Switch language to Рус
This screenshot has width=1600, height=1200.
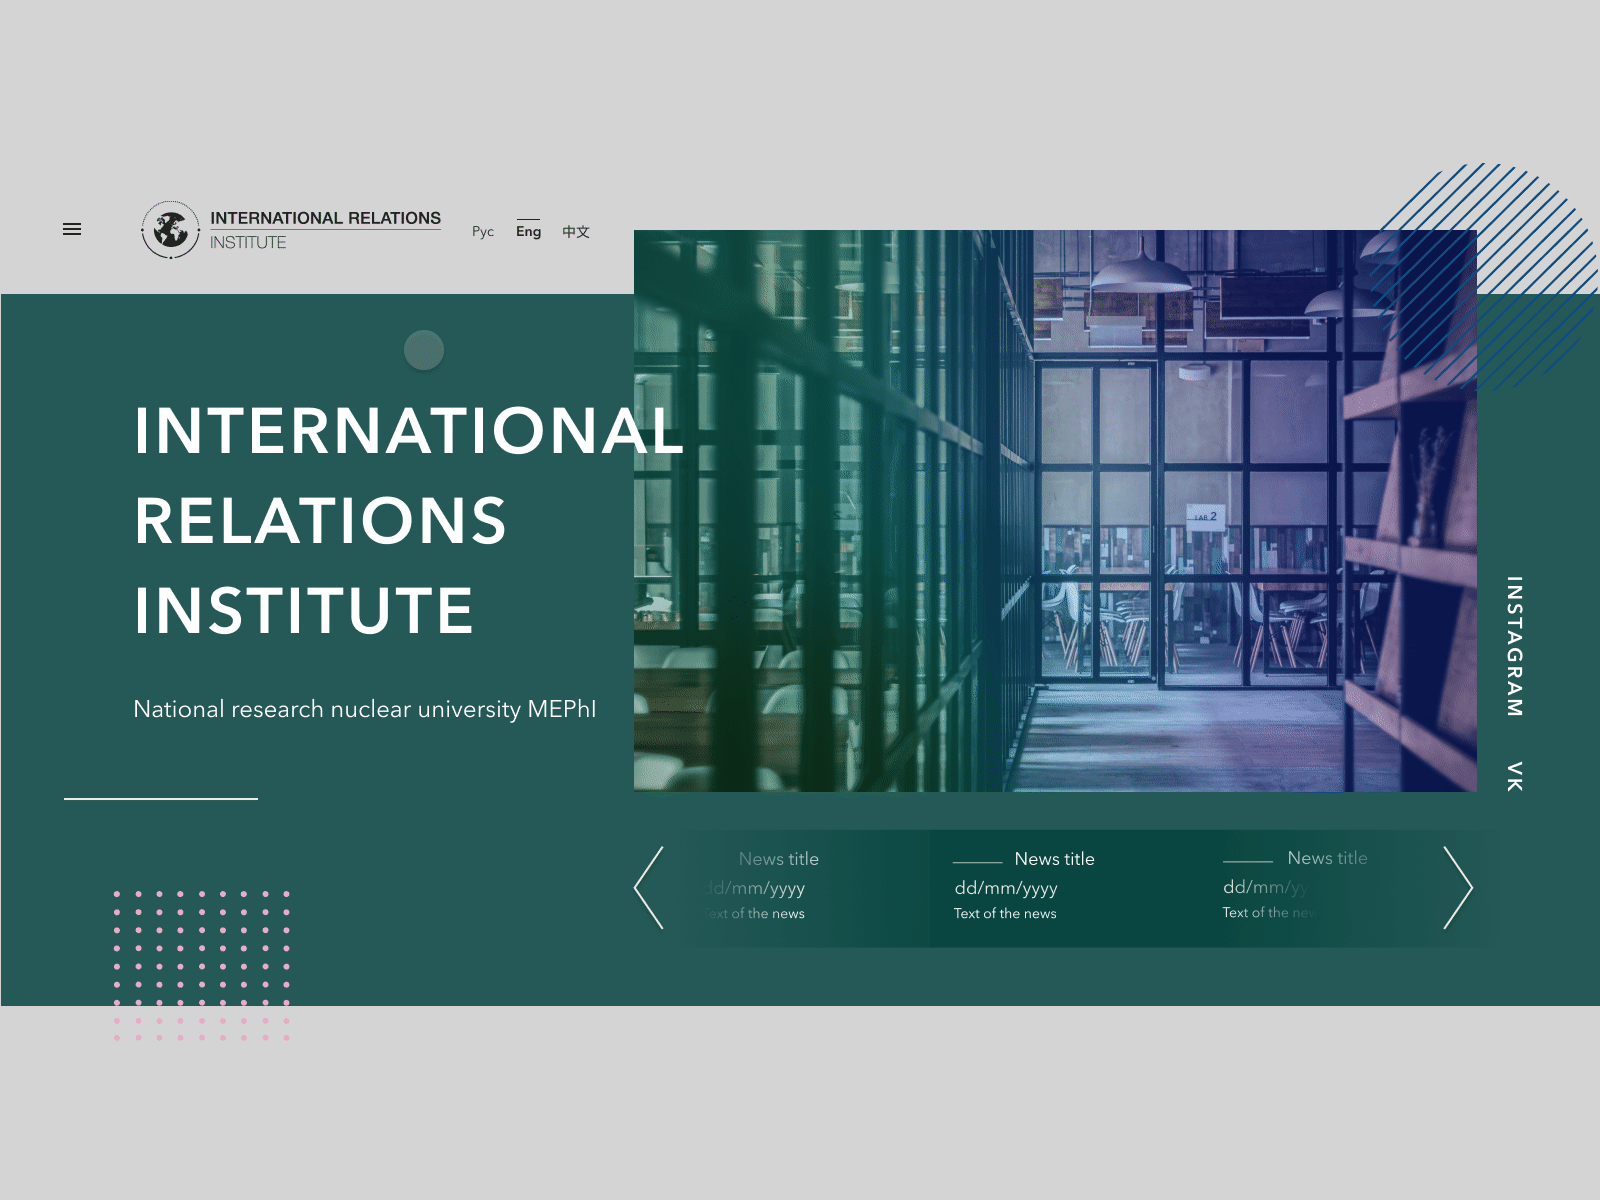(x=483, y=231)
